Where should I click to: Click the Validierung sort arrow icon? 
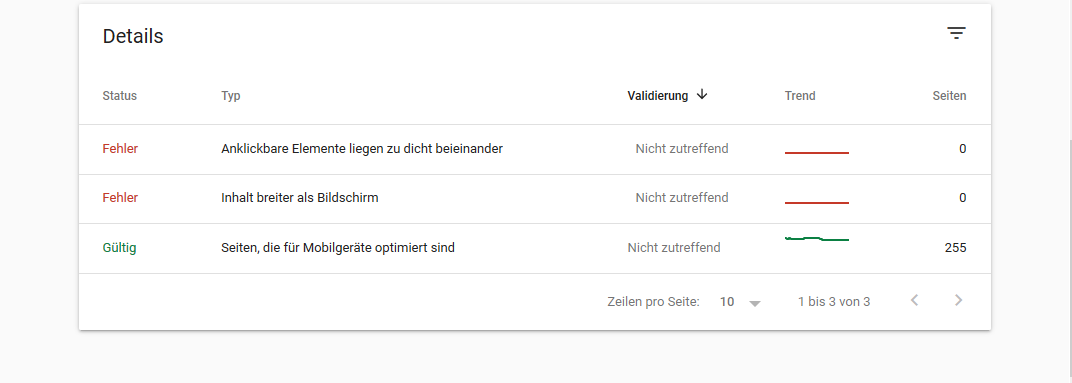click(701, 95)
